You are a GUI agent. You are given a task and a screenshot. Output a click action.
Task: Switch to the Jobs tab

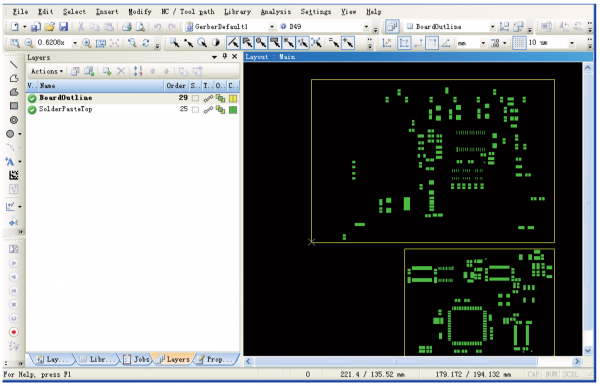[137, 359]
